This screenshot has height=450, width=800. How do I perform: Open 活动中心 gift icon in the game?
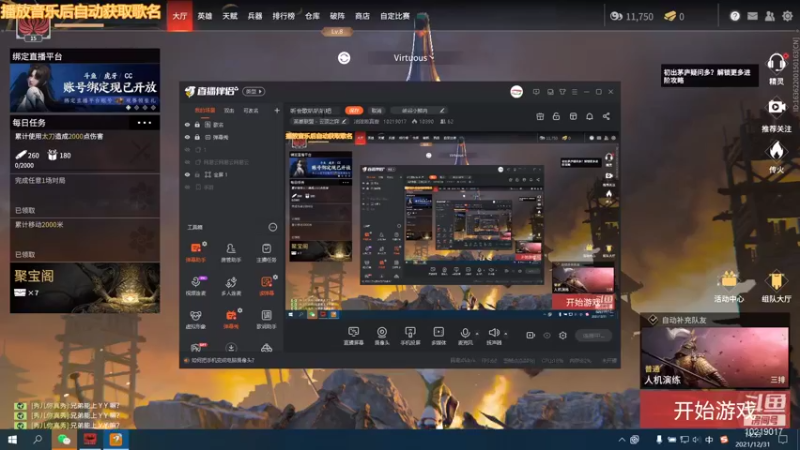click(x=729, y=281)
